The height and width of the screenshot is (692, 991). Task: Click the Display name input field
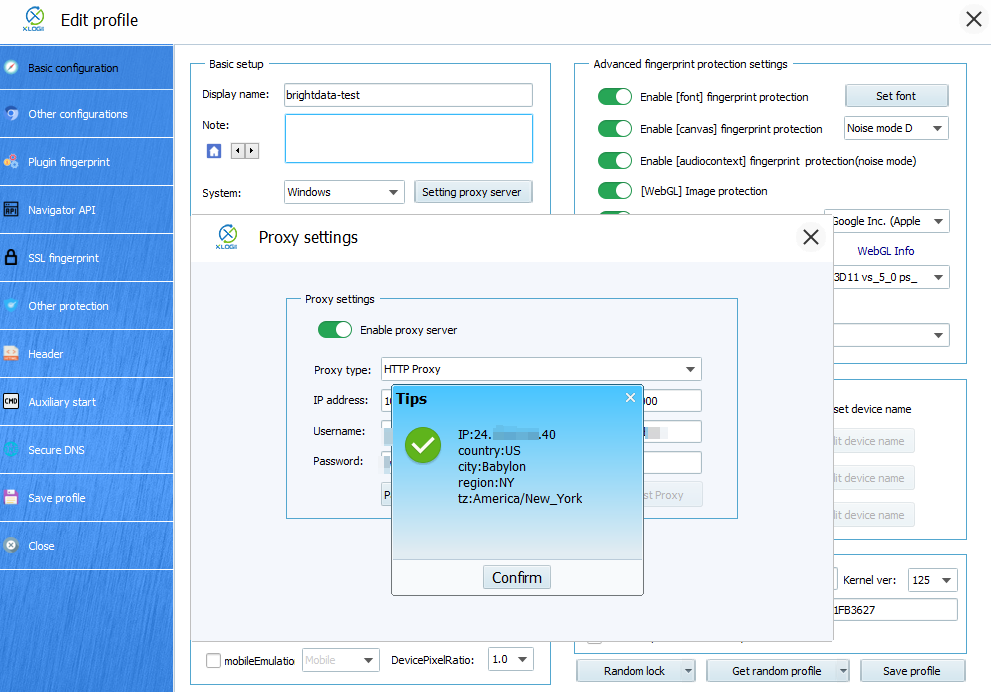(407, 95)
